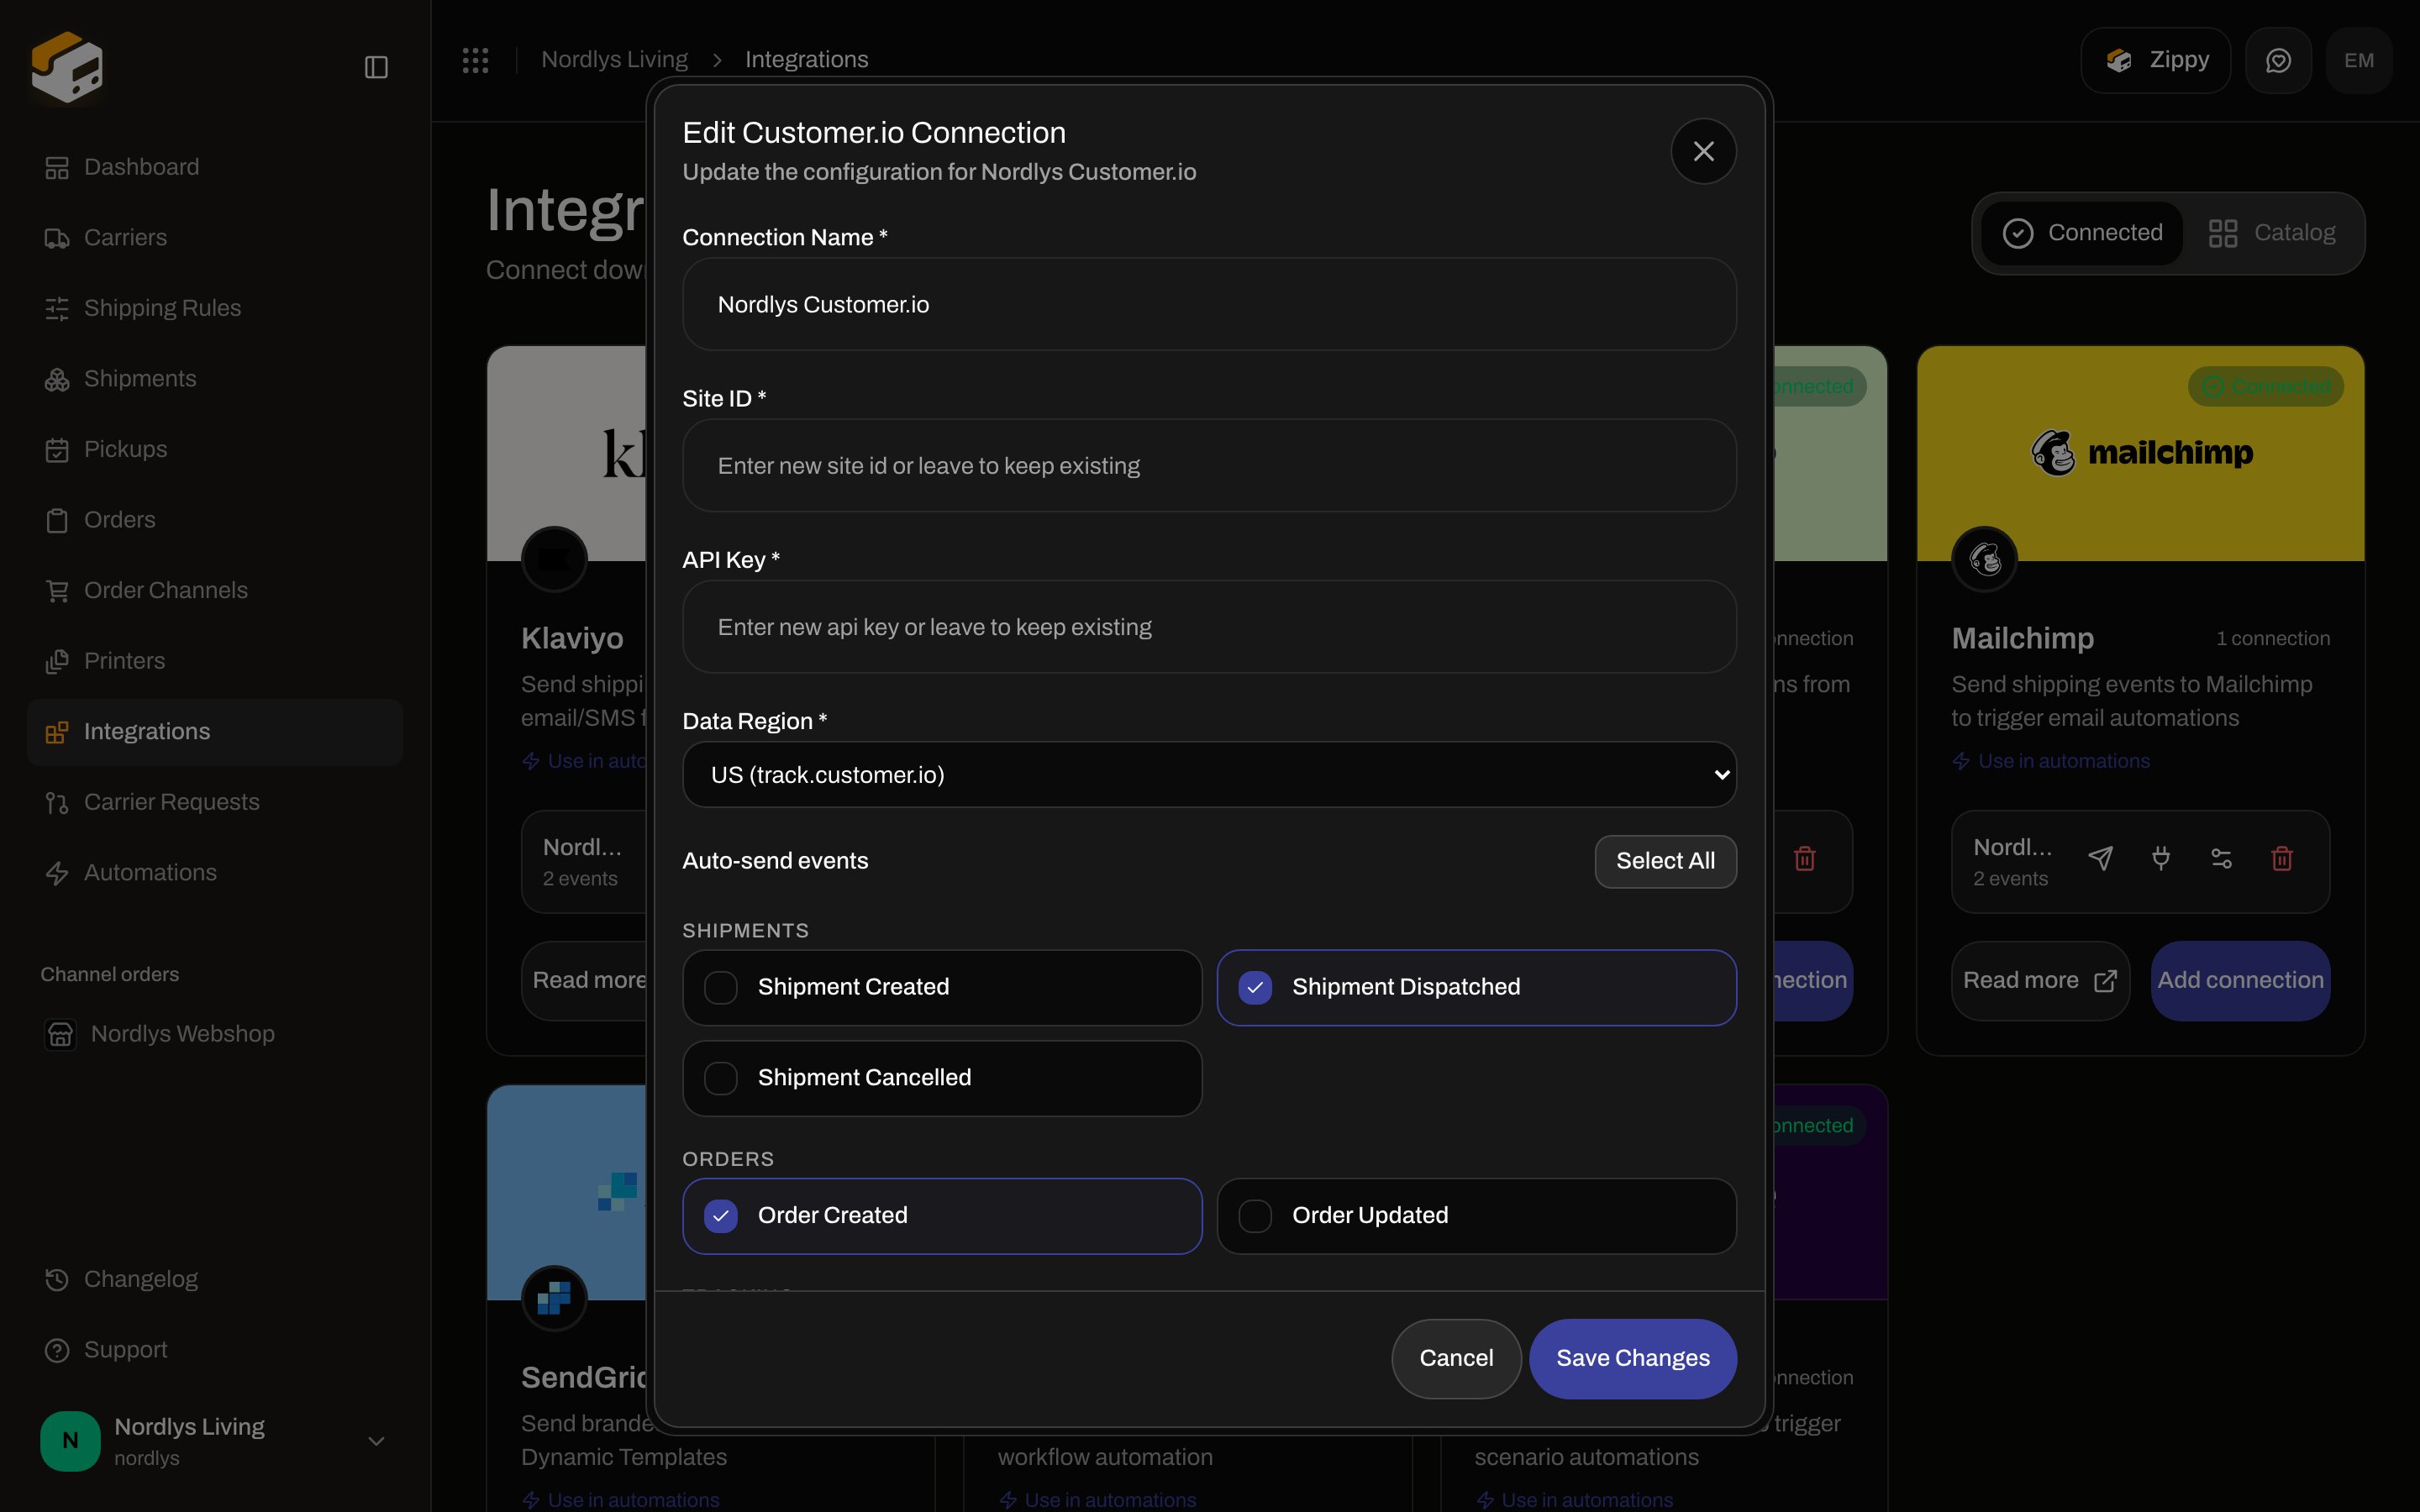Click Mailchimp Add connection button
The height and width of the screenshot is (1512, 2420).
coord(2240,980)
